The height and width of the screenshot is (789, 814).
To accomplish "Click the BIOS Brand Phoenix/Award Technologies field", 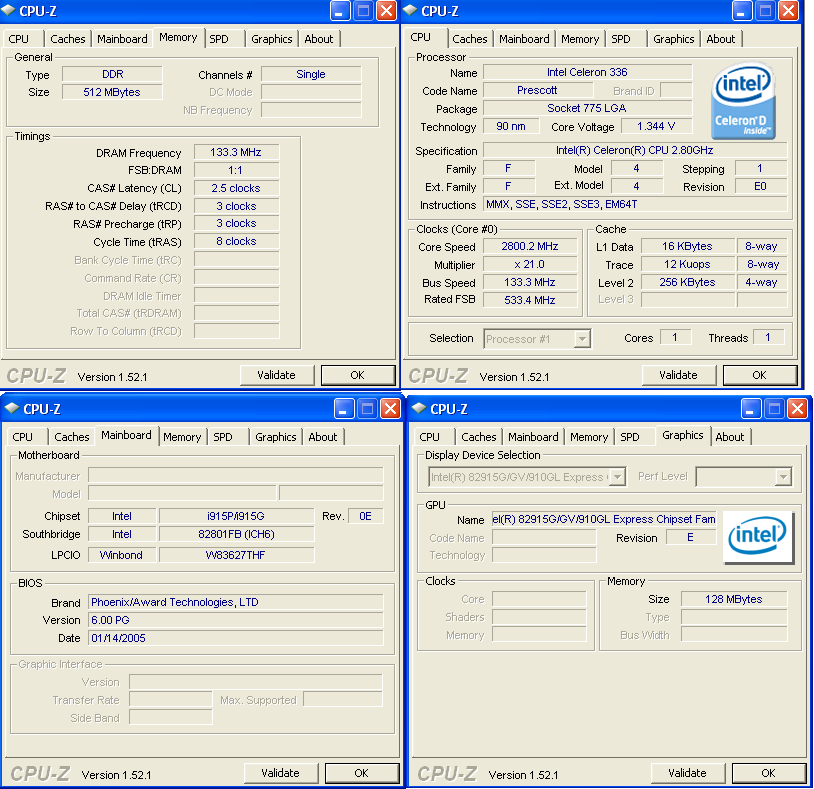I will tap(236, 602).
